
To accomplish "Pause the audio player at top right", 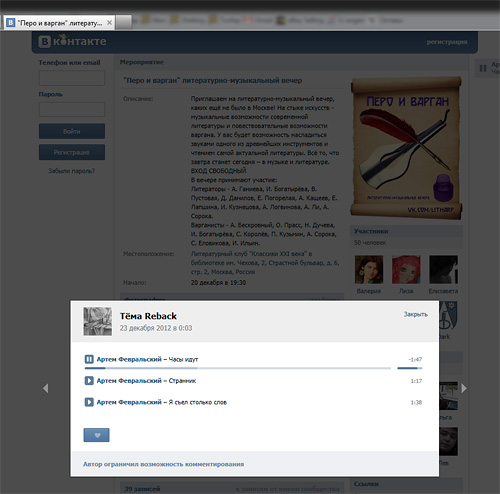I will coord(483,68).
